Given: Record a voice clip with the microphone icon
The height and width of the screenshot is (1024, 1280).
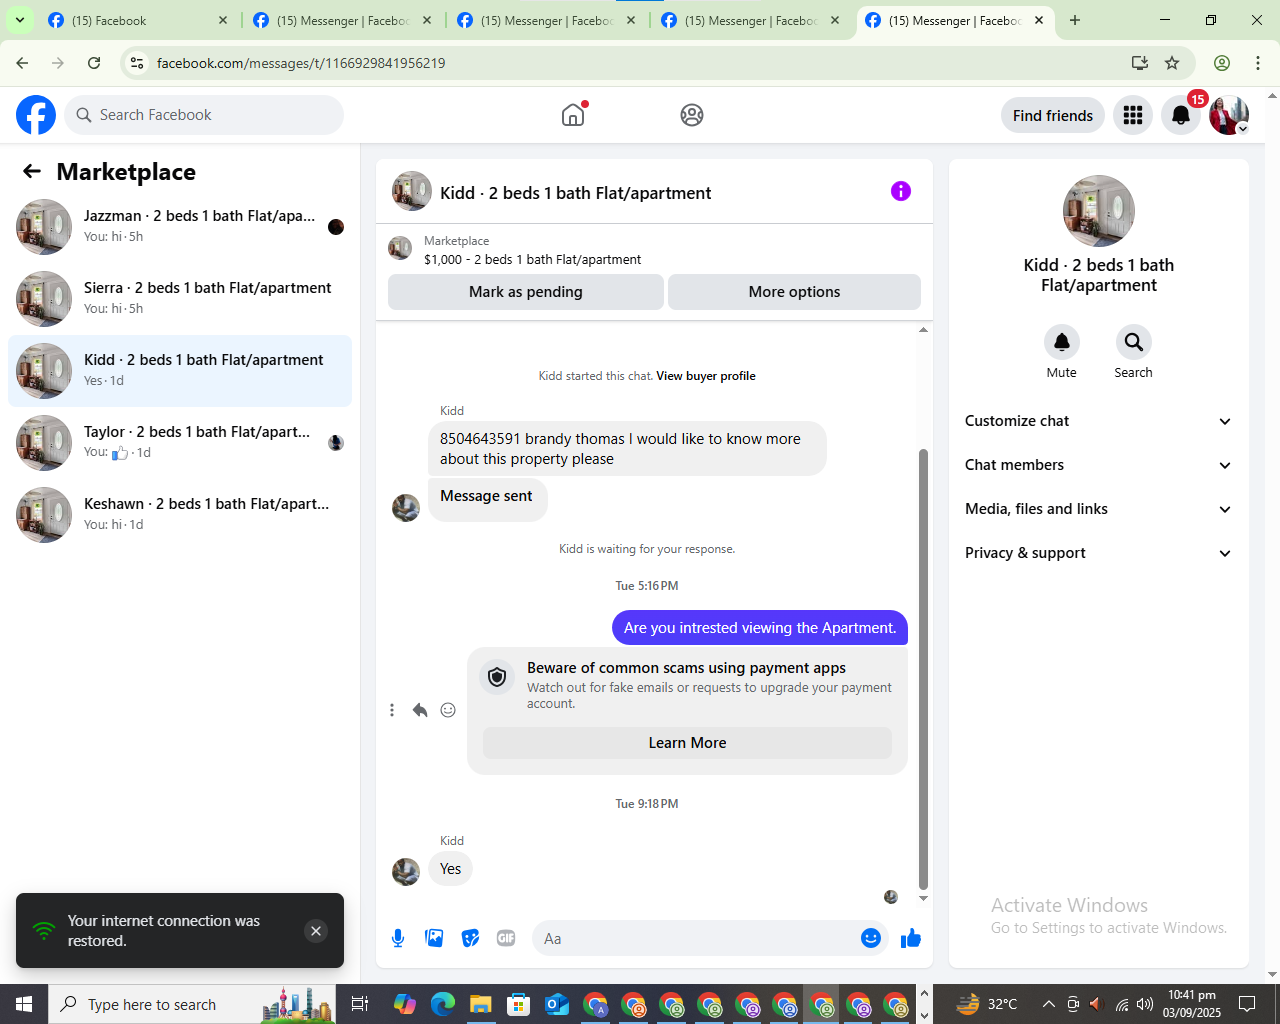Looking at the screenshot, I should (398, 938).
